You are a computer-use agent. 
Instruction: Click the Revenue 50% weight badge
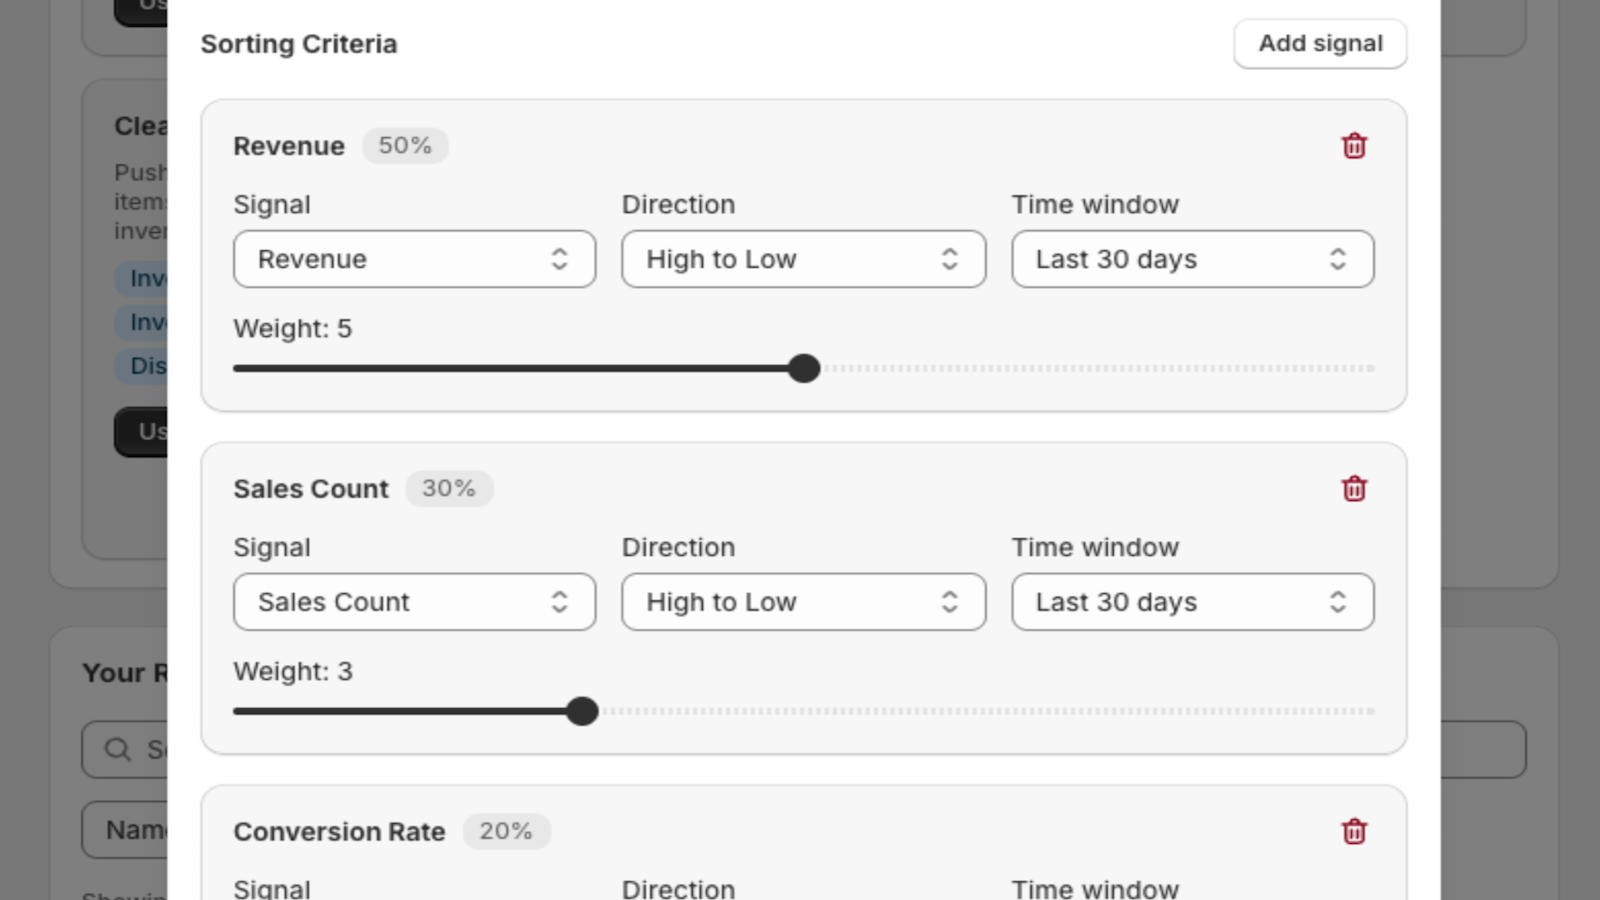pos(405,146)
